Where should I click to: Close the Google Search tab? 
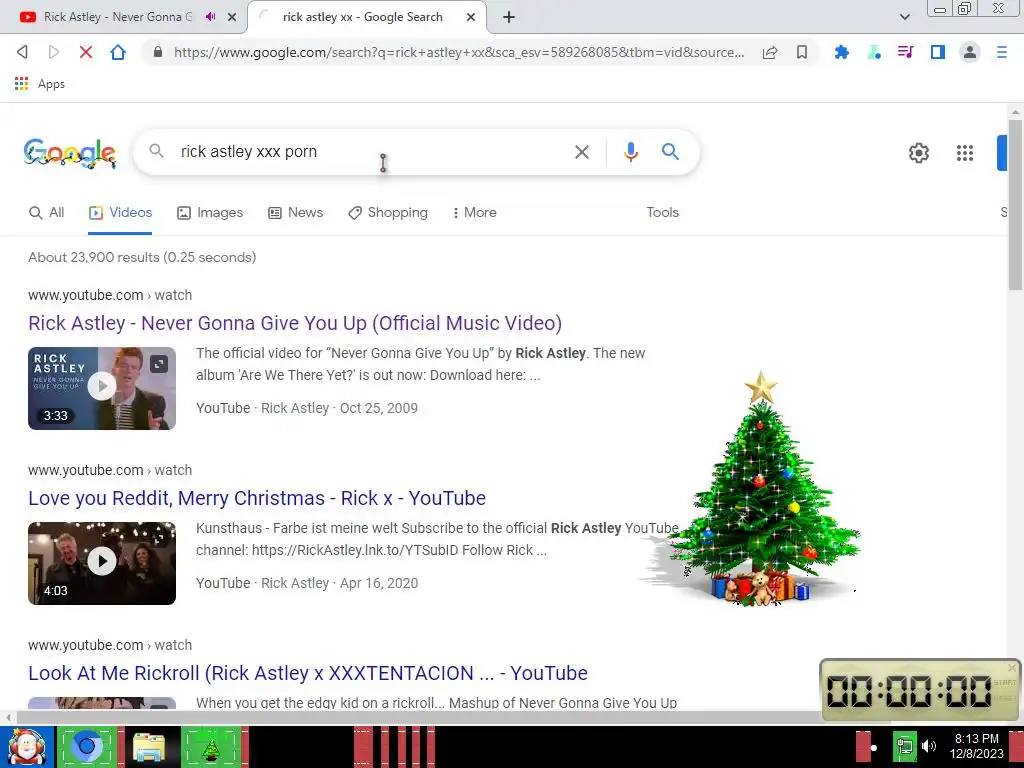click(x=471, y=17)
